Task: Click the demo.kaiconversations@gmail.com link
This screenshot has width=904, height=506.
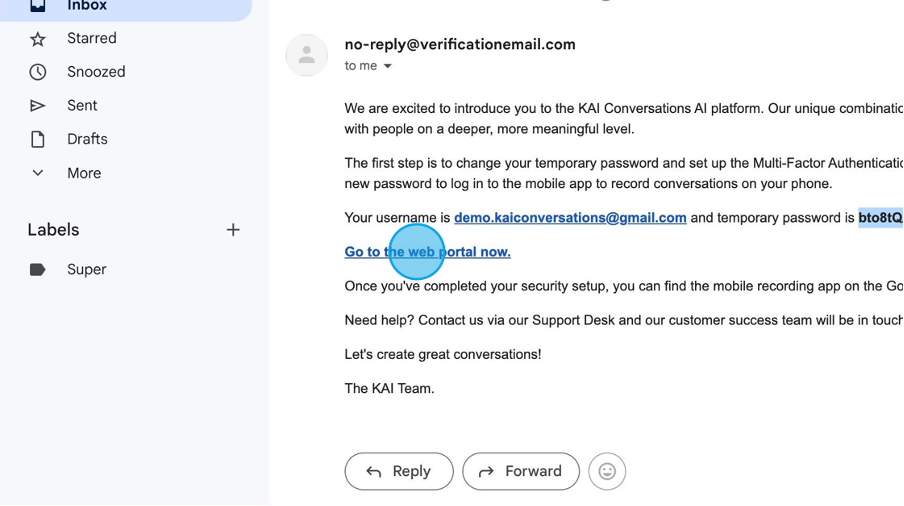Action: [x=570, y=218]
